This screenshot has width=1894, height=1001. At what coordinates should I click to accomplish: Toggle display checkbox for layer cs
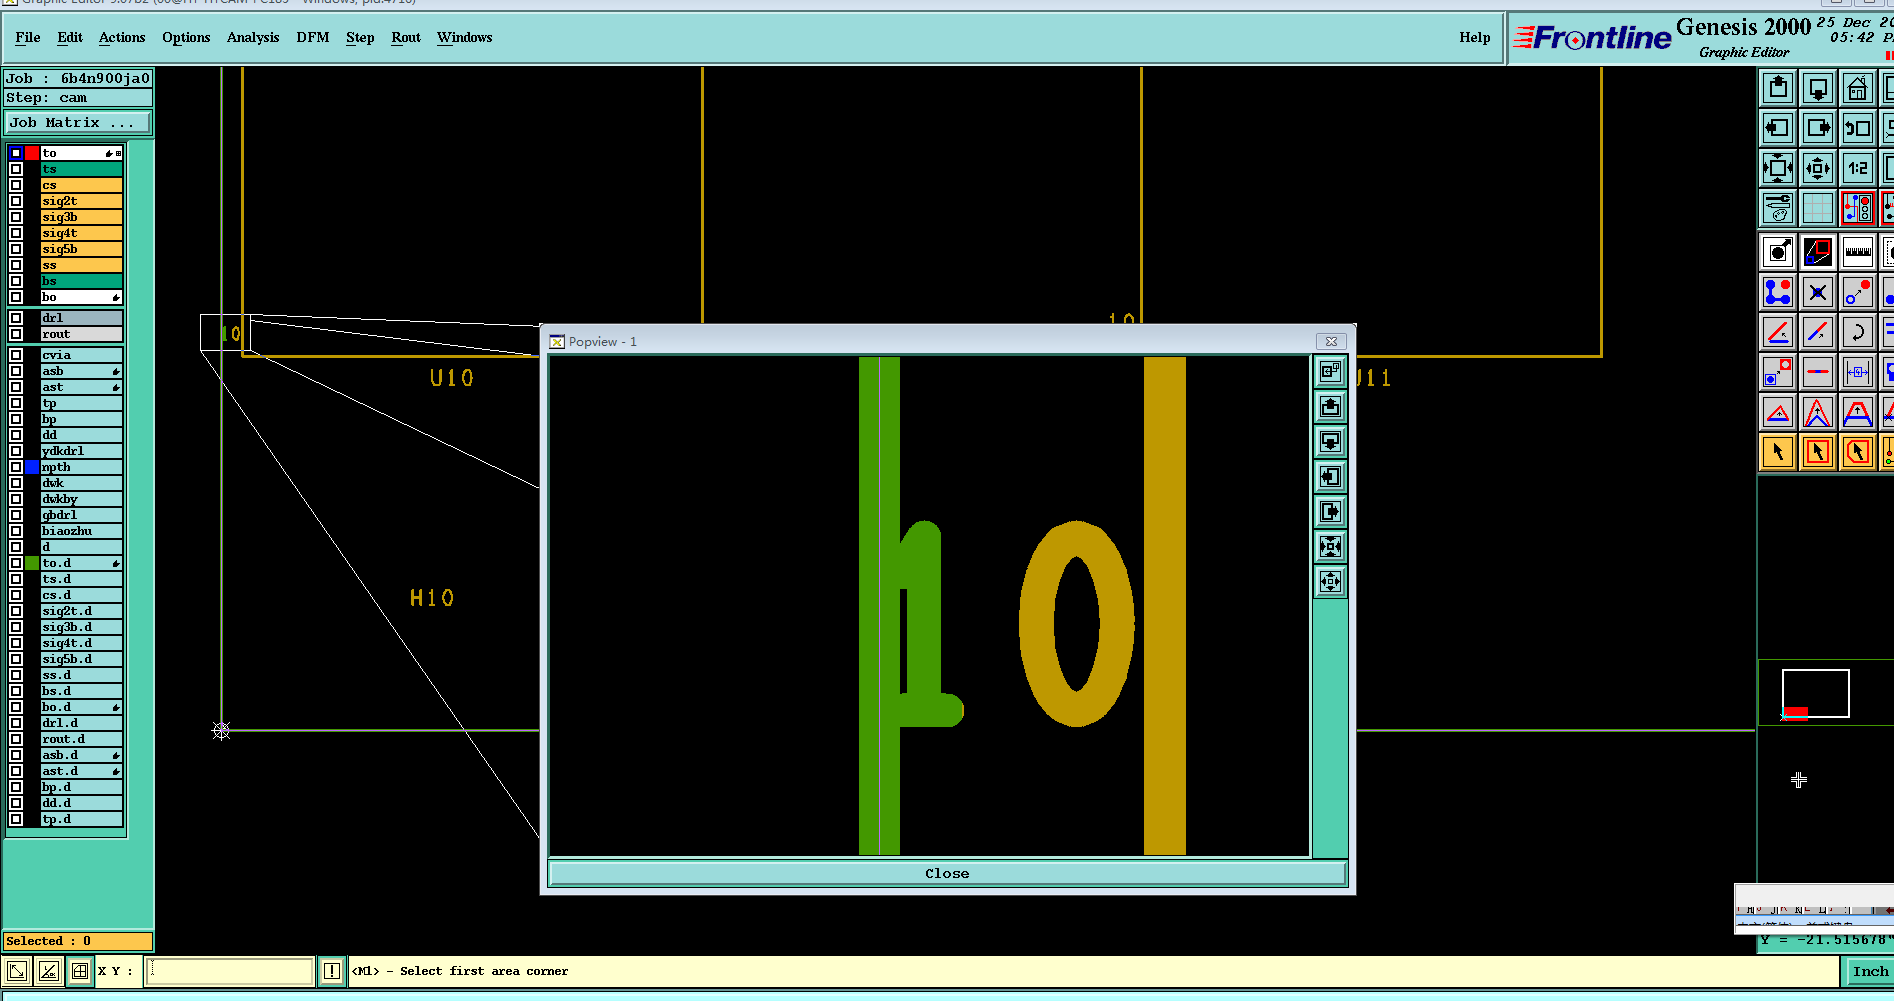16,185
